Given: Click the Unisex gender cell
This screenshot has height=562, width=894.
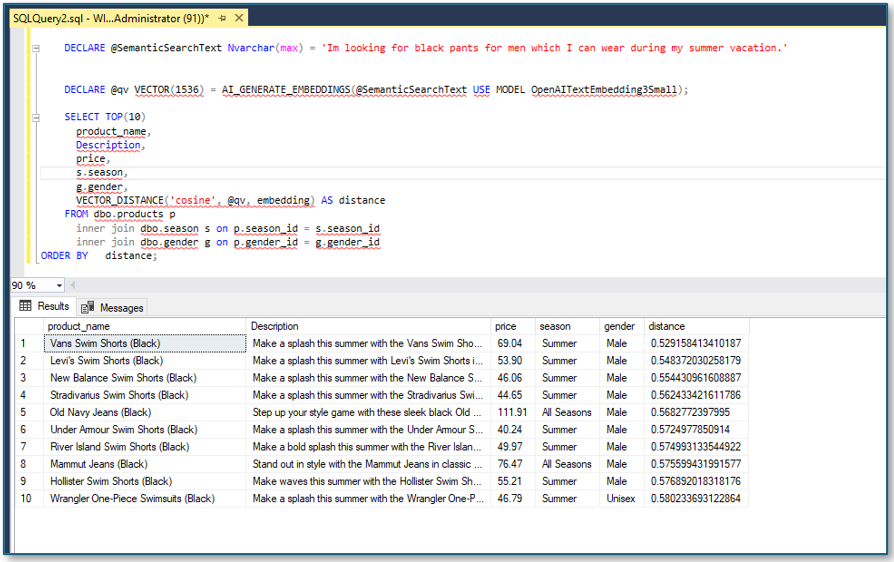Looking at the screenshot, I should [621, 498].
